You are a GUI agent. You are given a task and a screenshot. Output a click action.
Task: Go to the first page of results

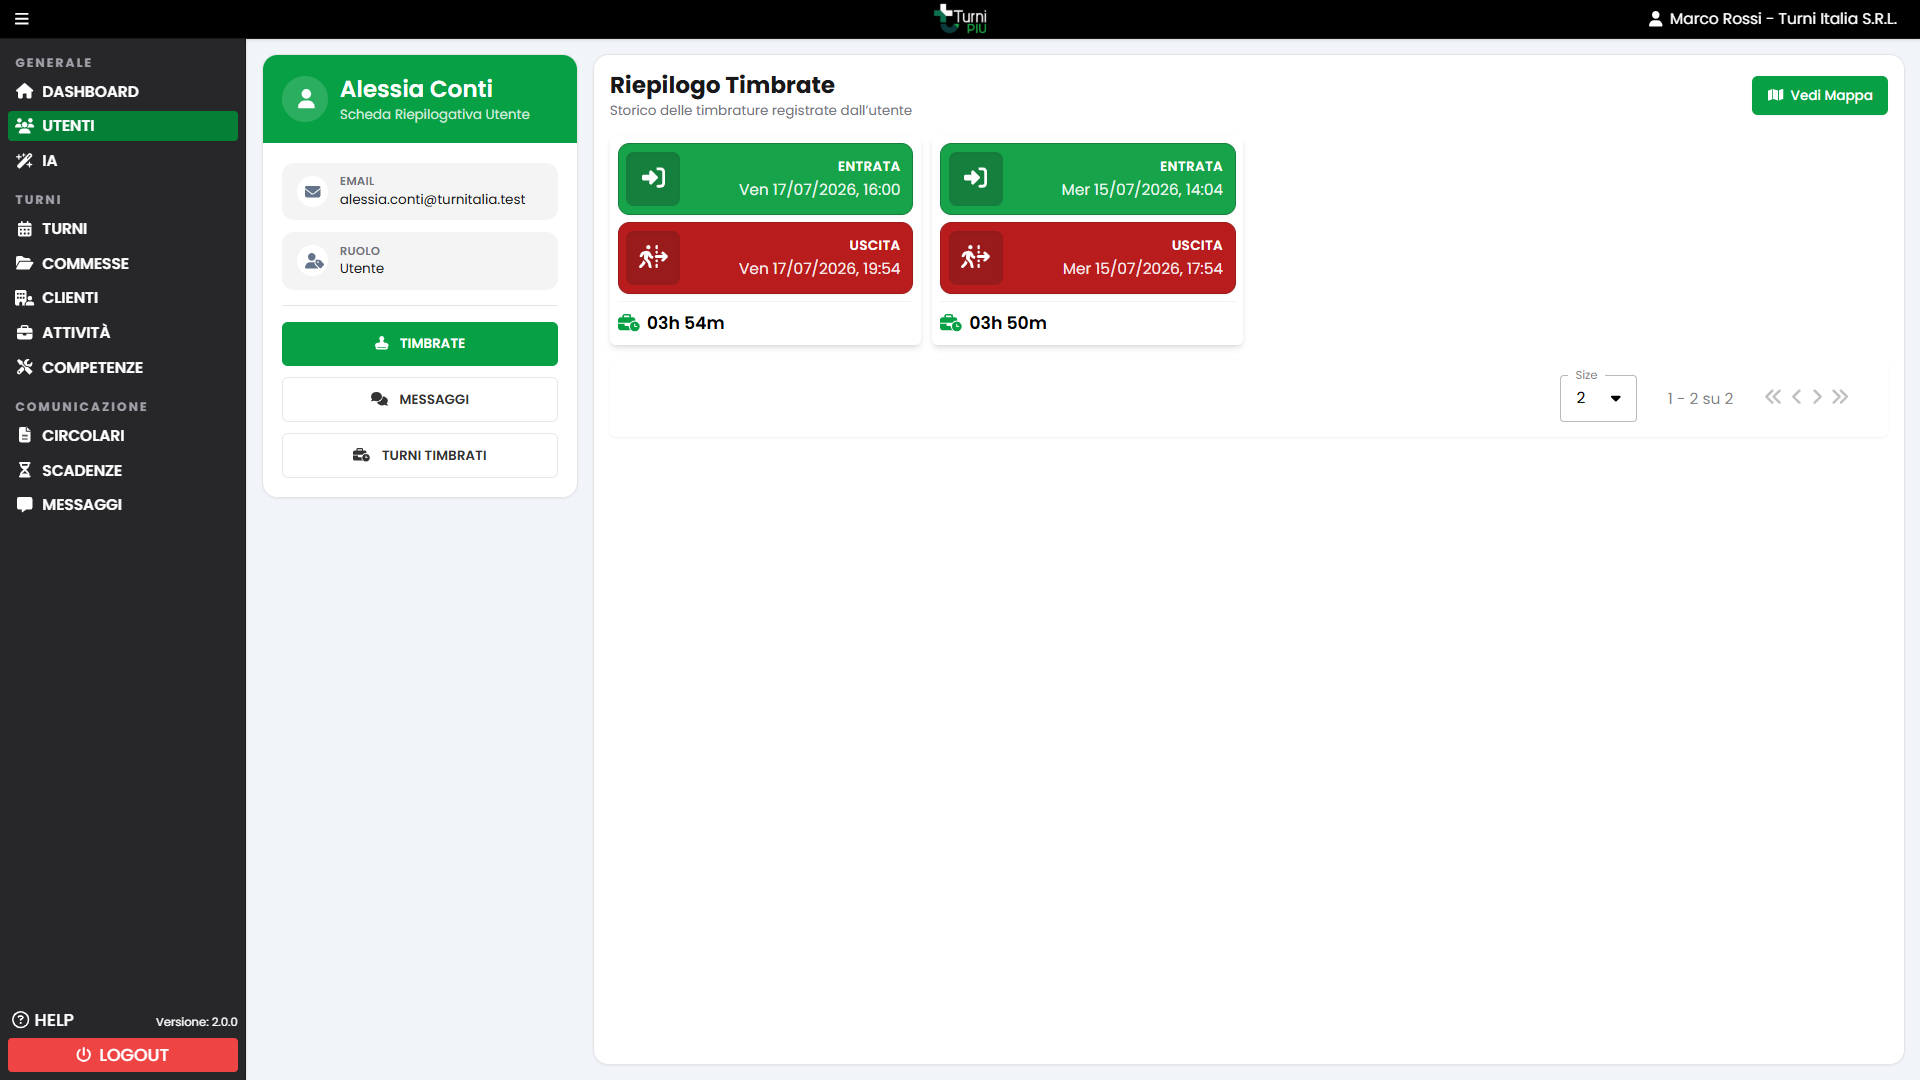coord(1773,397)
